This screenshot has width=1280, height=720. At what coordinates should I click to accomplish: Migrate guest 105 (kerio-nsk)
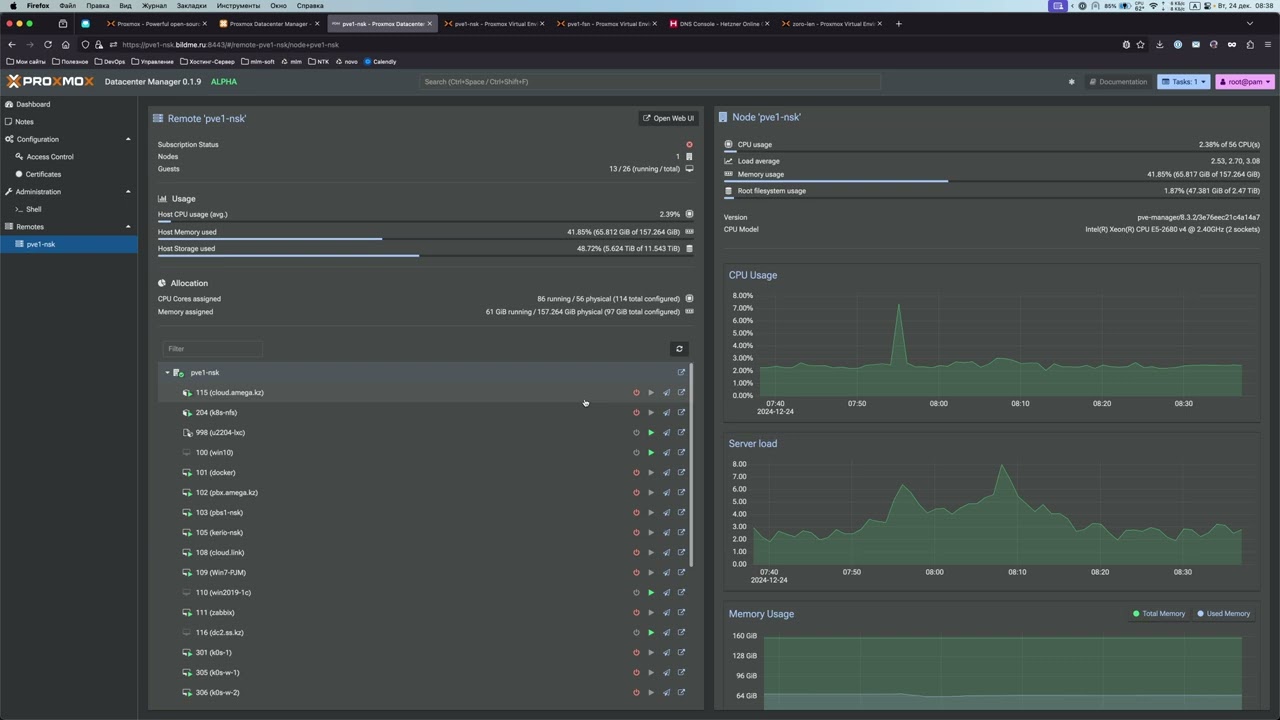pos(666,533)
